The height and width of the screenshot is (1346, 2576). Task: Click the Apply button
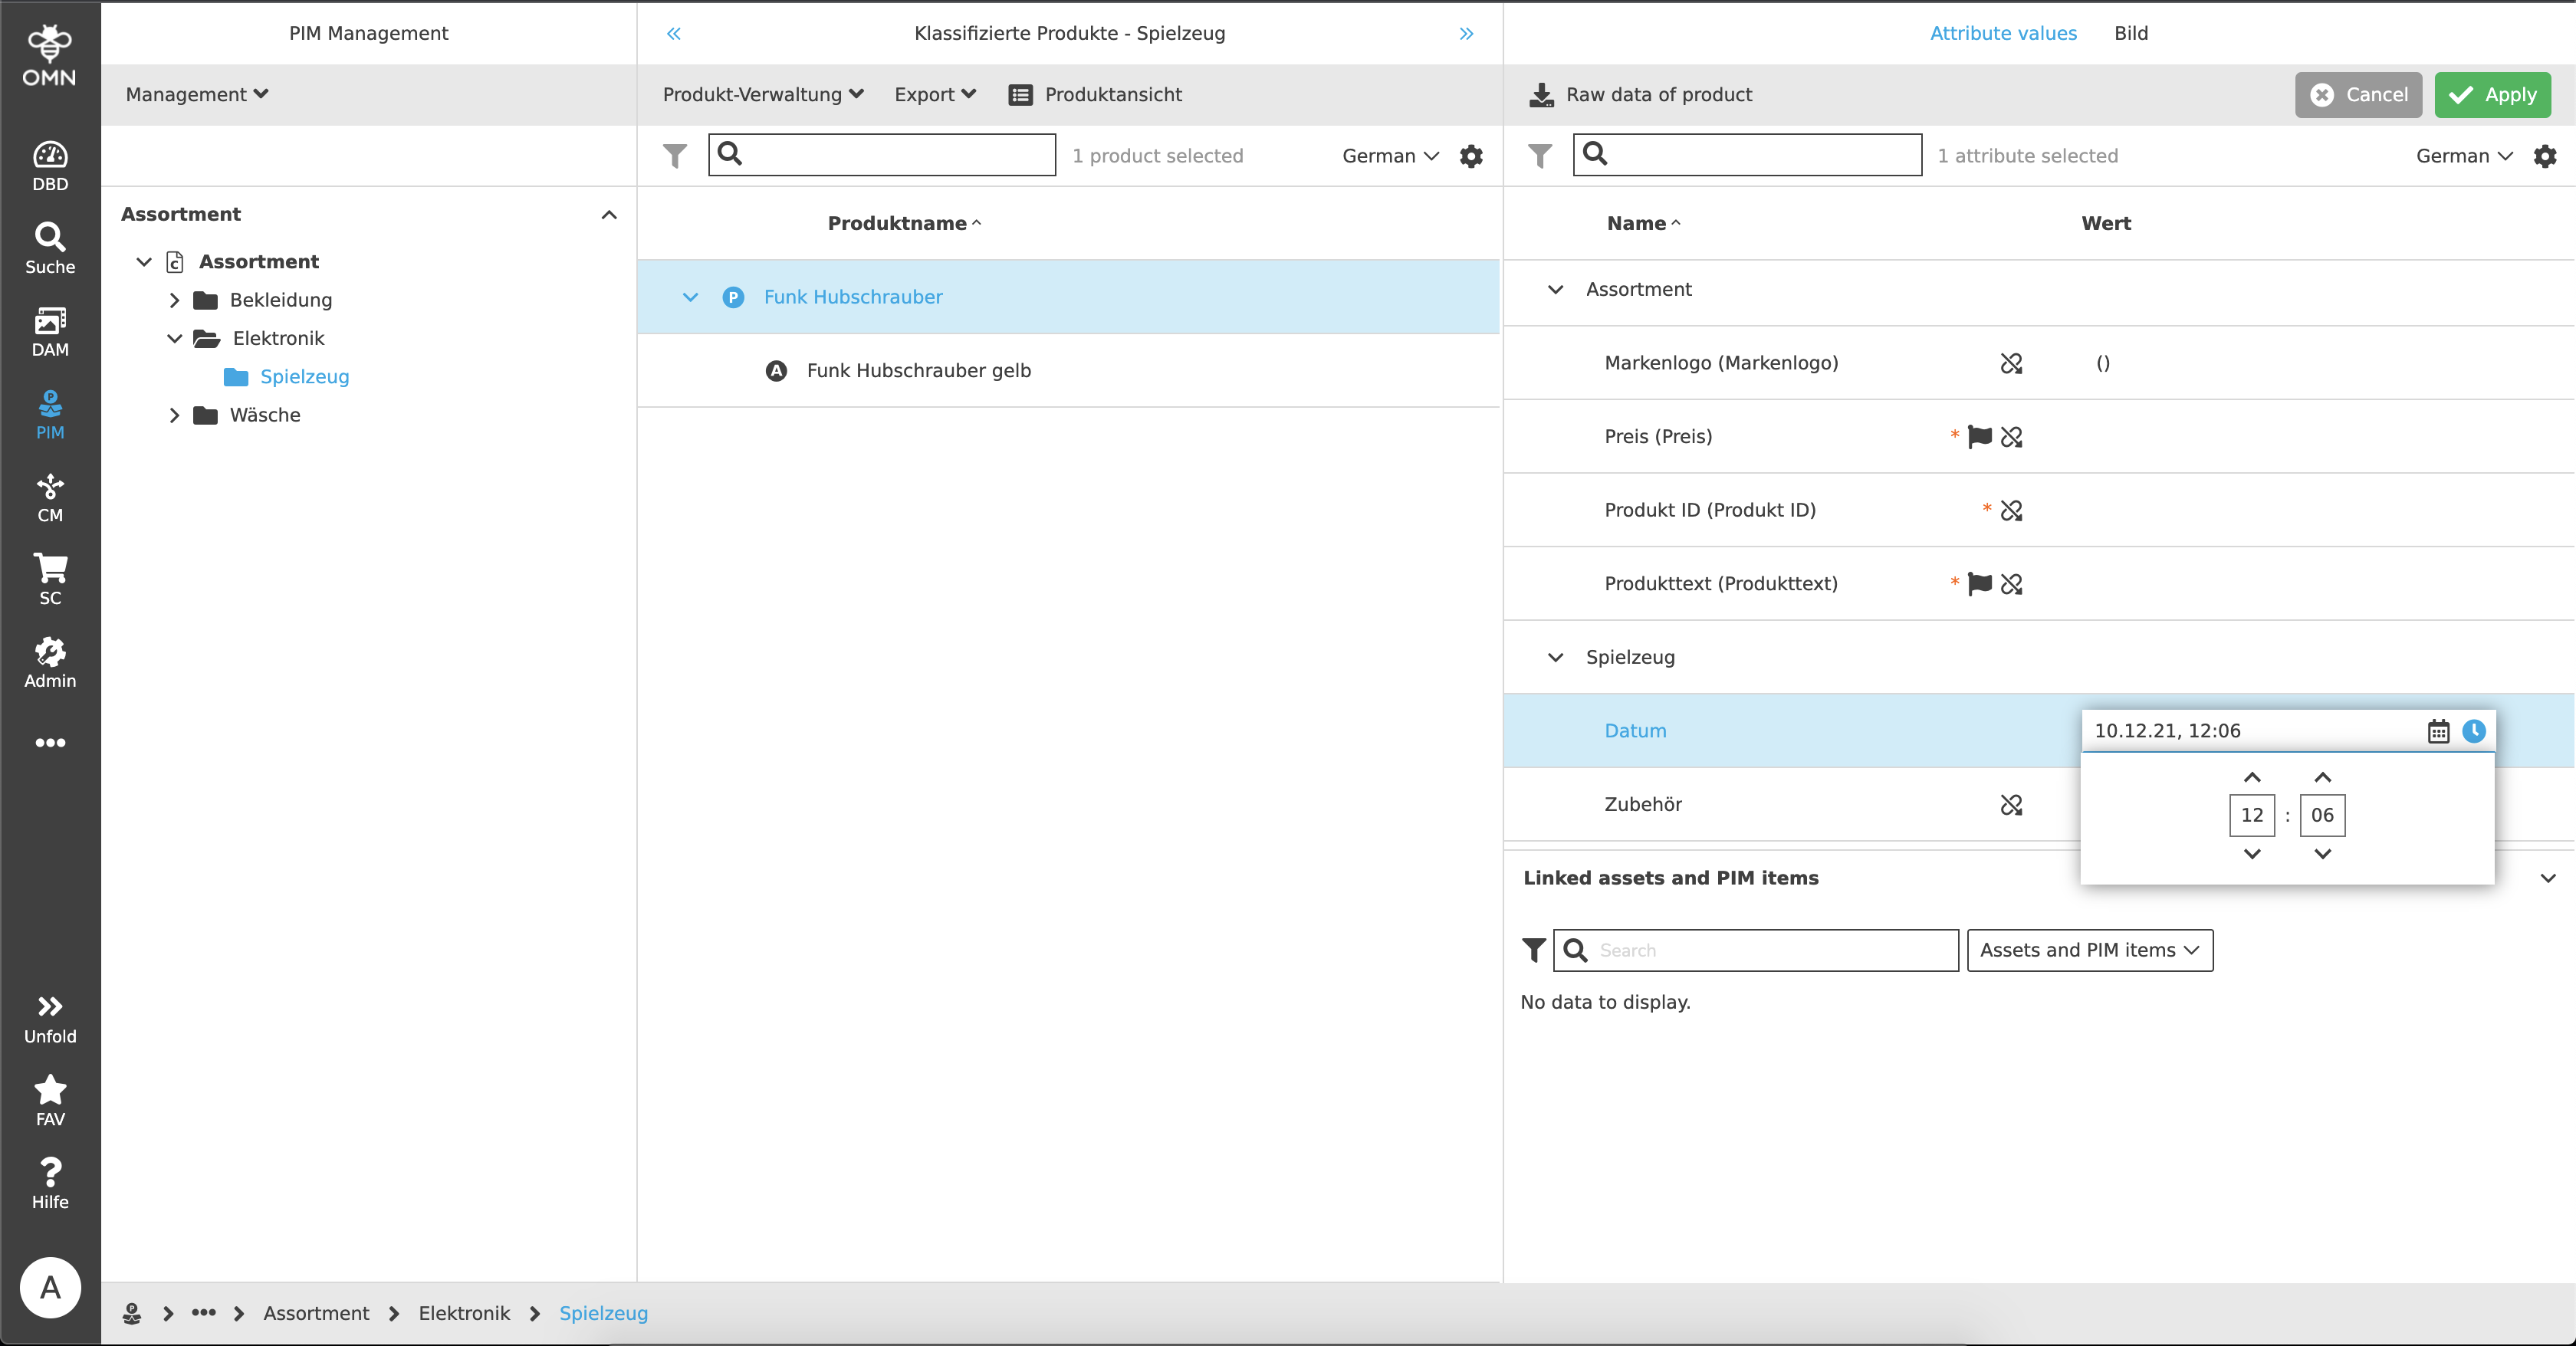[2492, 95]
